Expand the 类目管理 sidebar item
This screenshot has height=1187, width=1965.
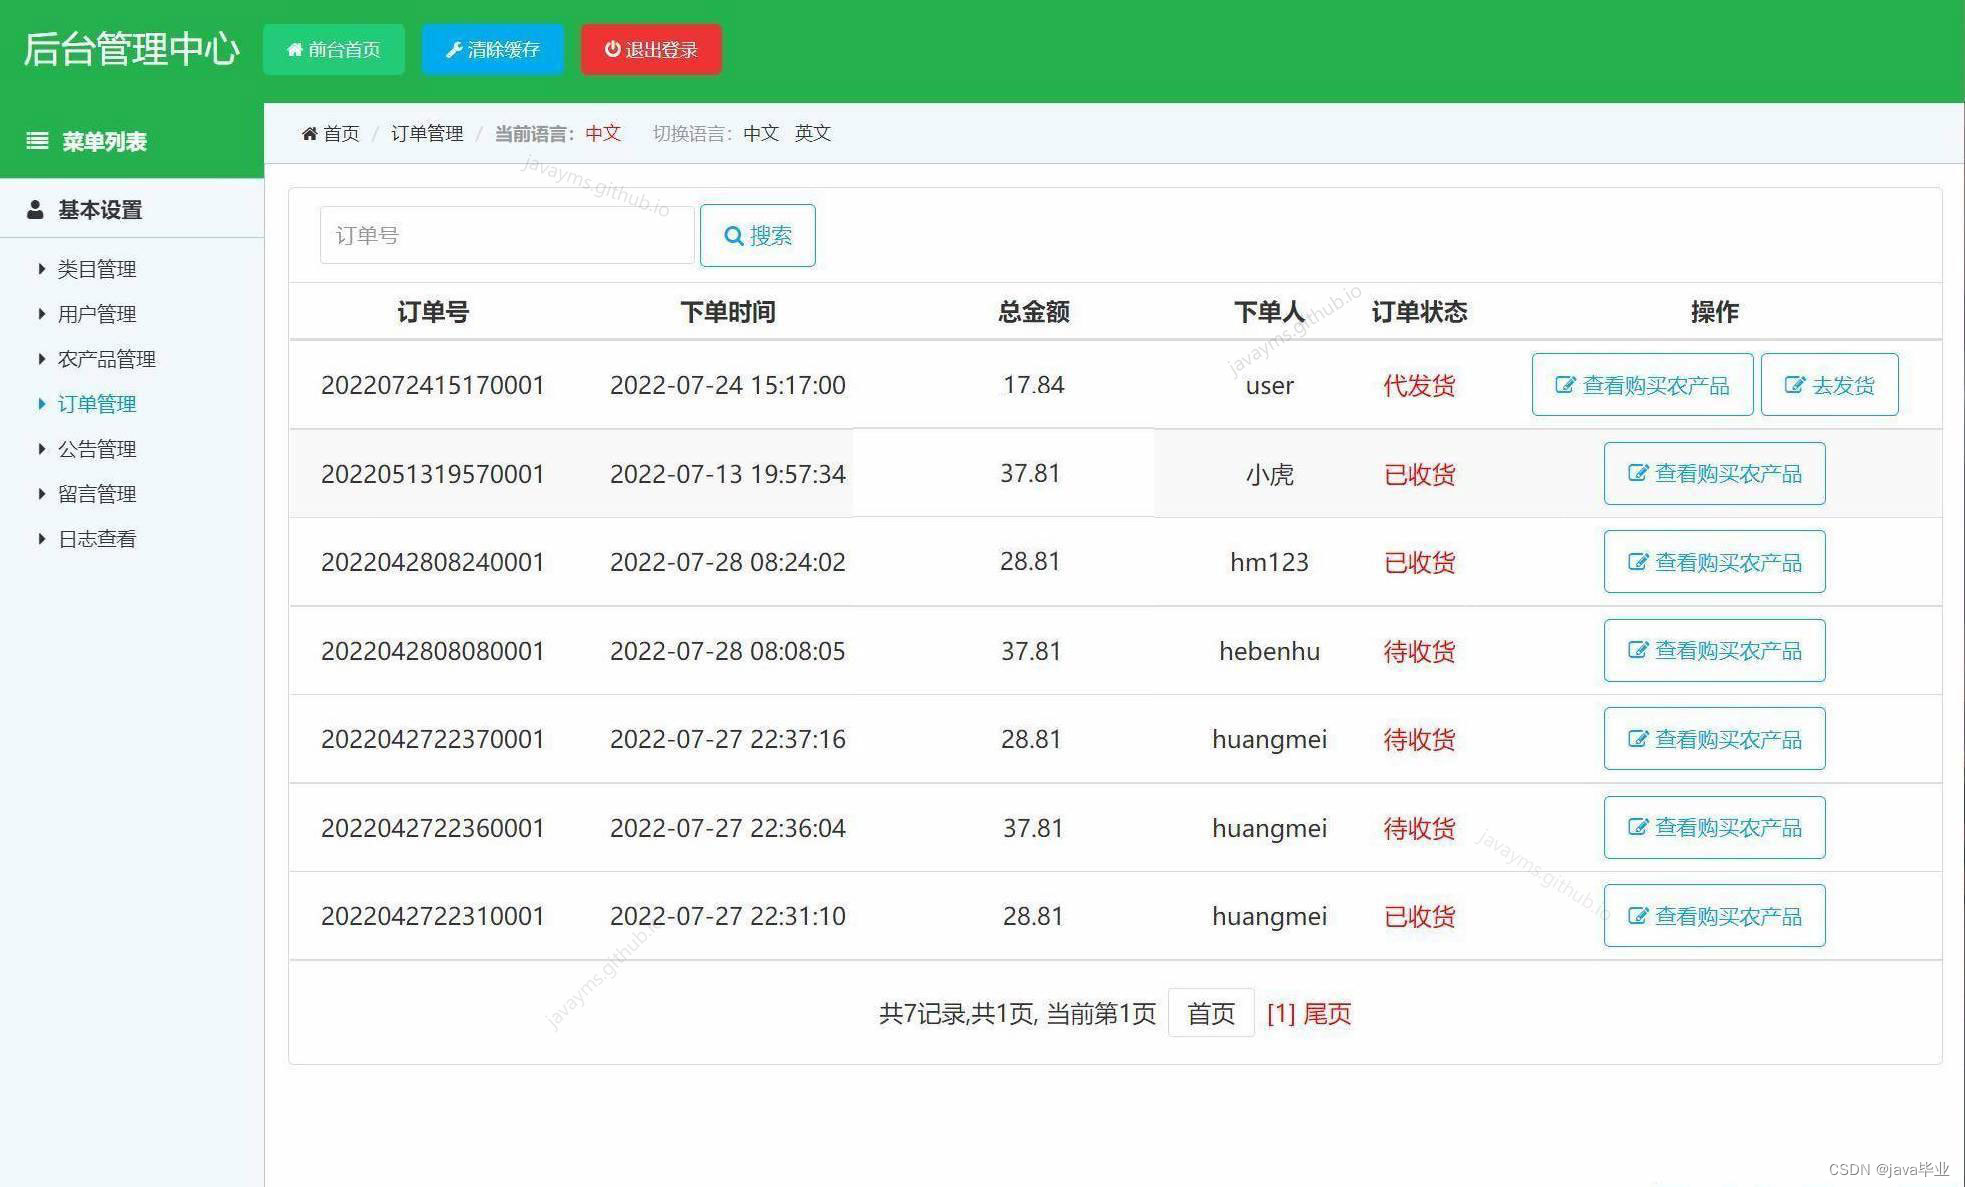[x=97, y=268]
